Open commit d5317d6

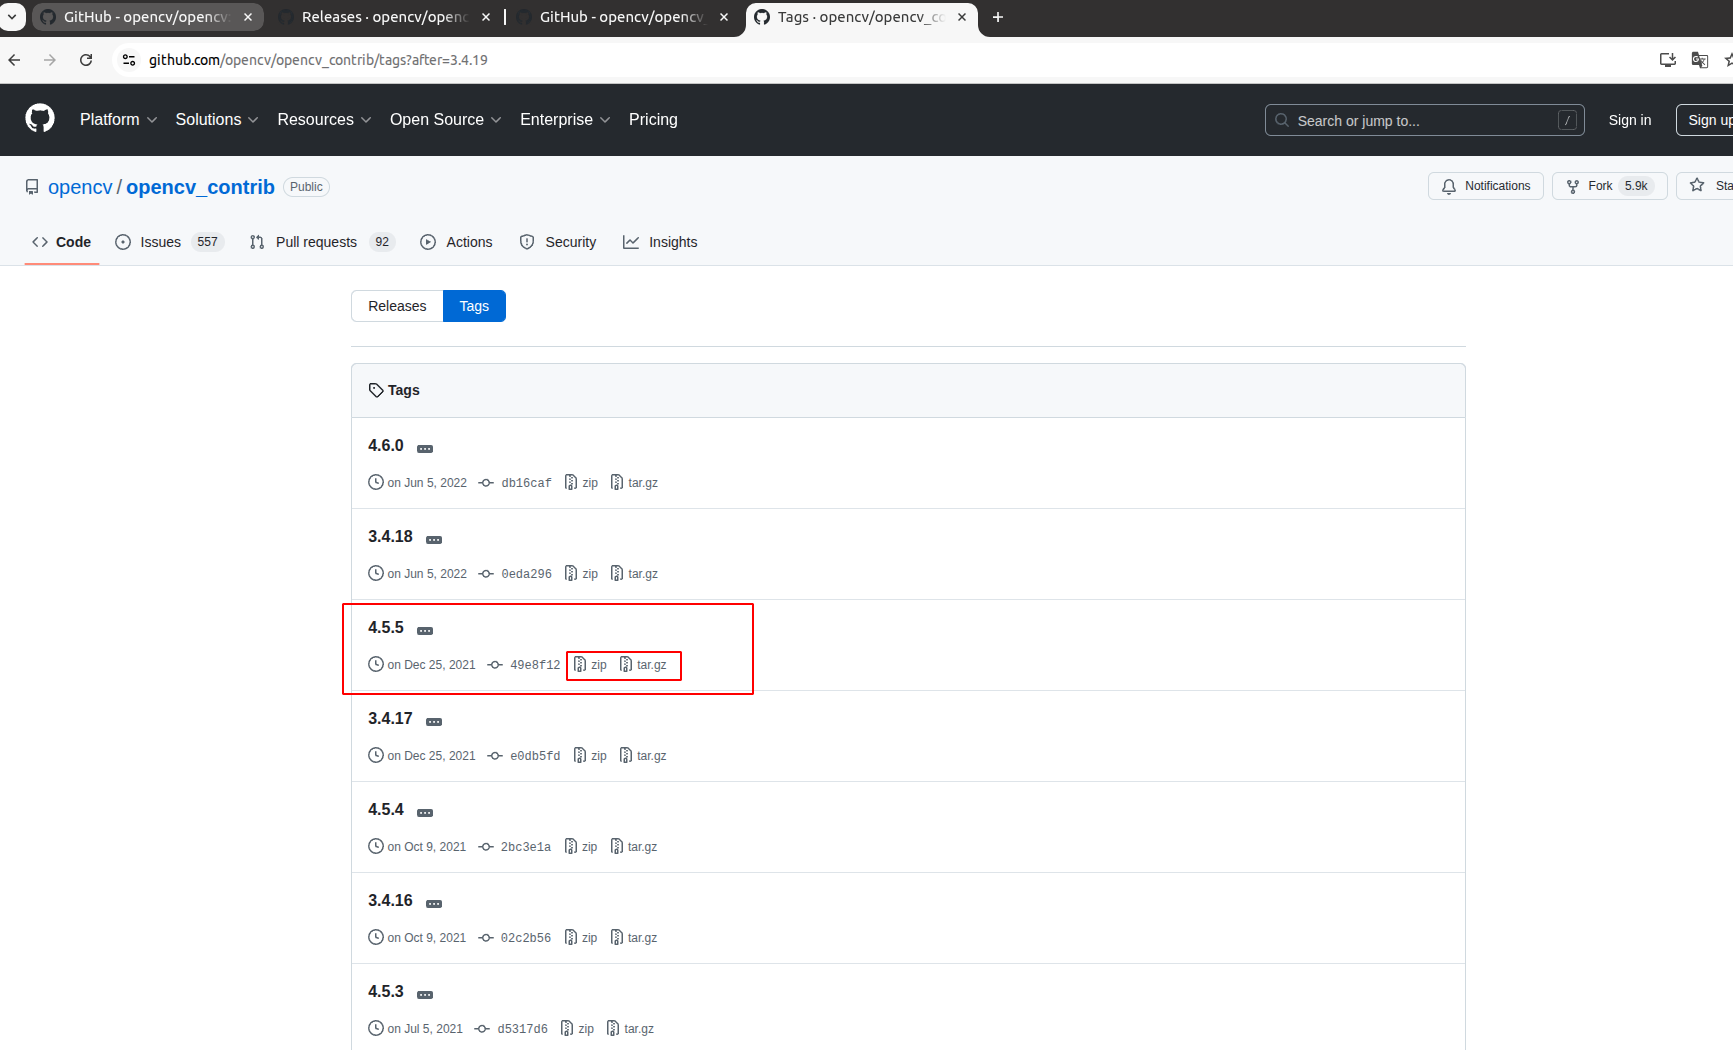pyautogui.click(x=522, y=1029)
